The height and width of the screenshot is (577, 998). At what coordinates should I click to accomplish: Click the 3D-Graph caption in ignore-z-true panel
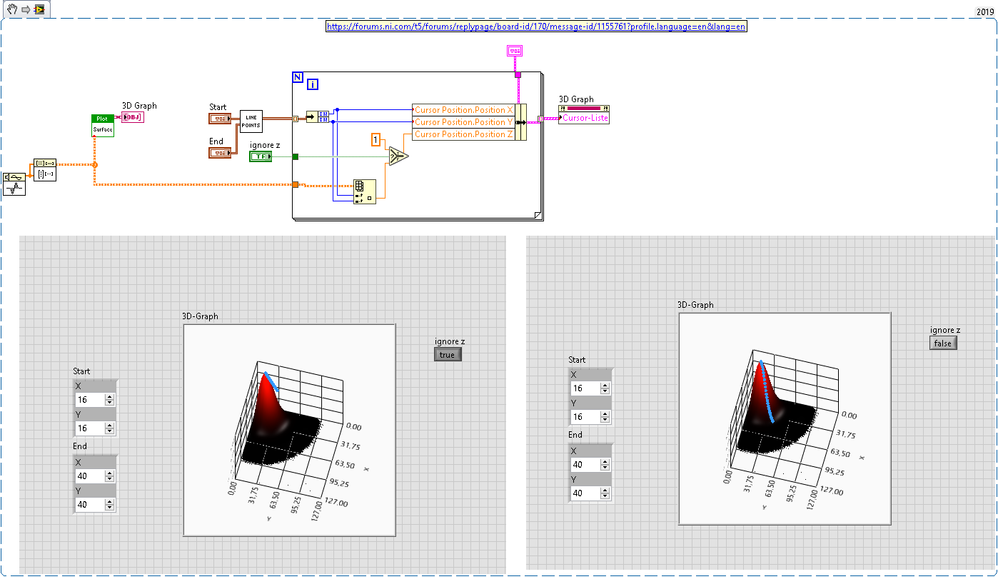coord(200,316)
